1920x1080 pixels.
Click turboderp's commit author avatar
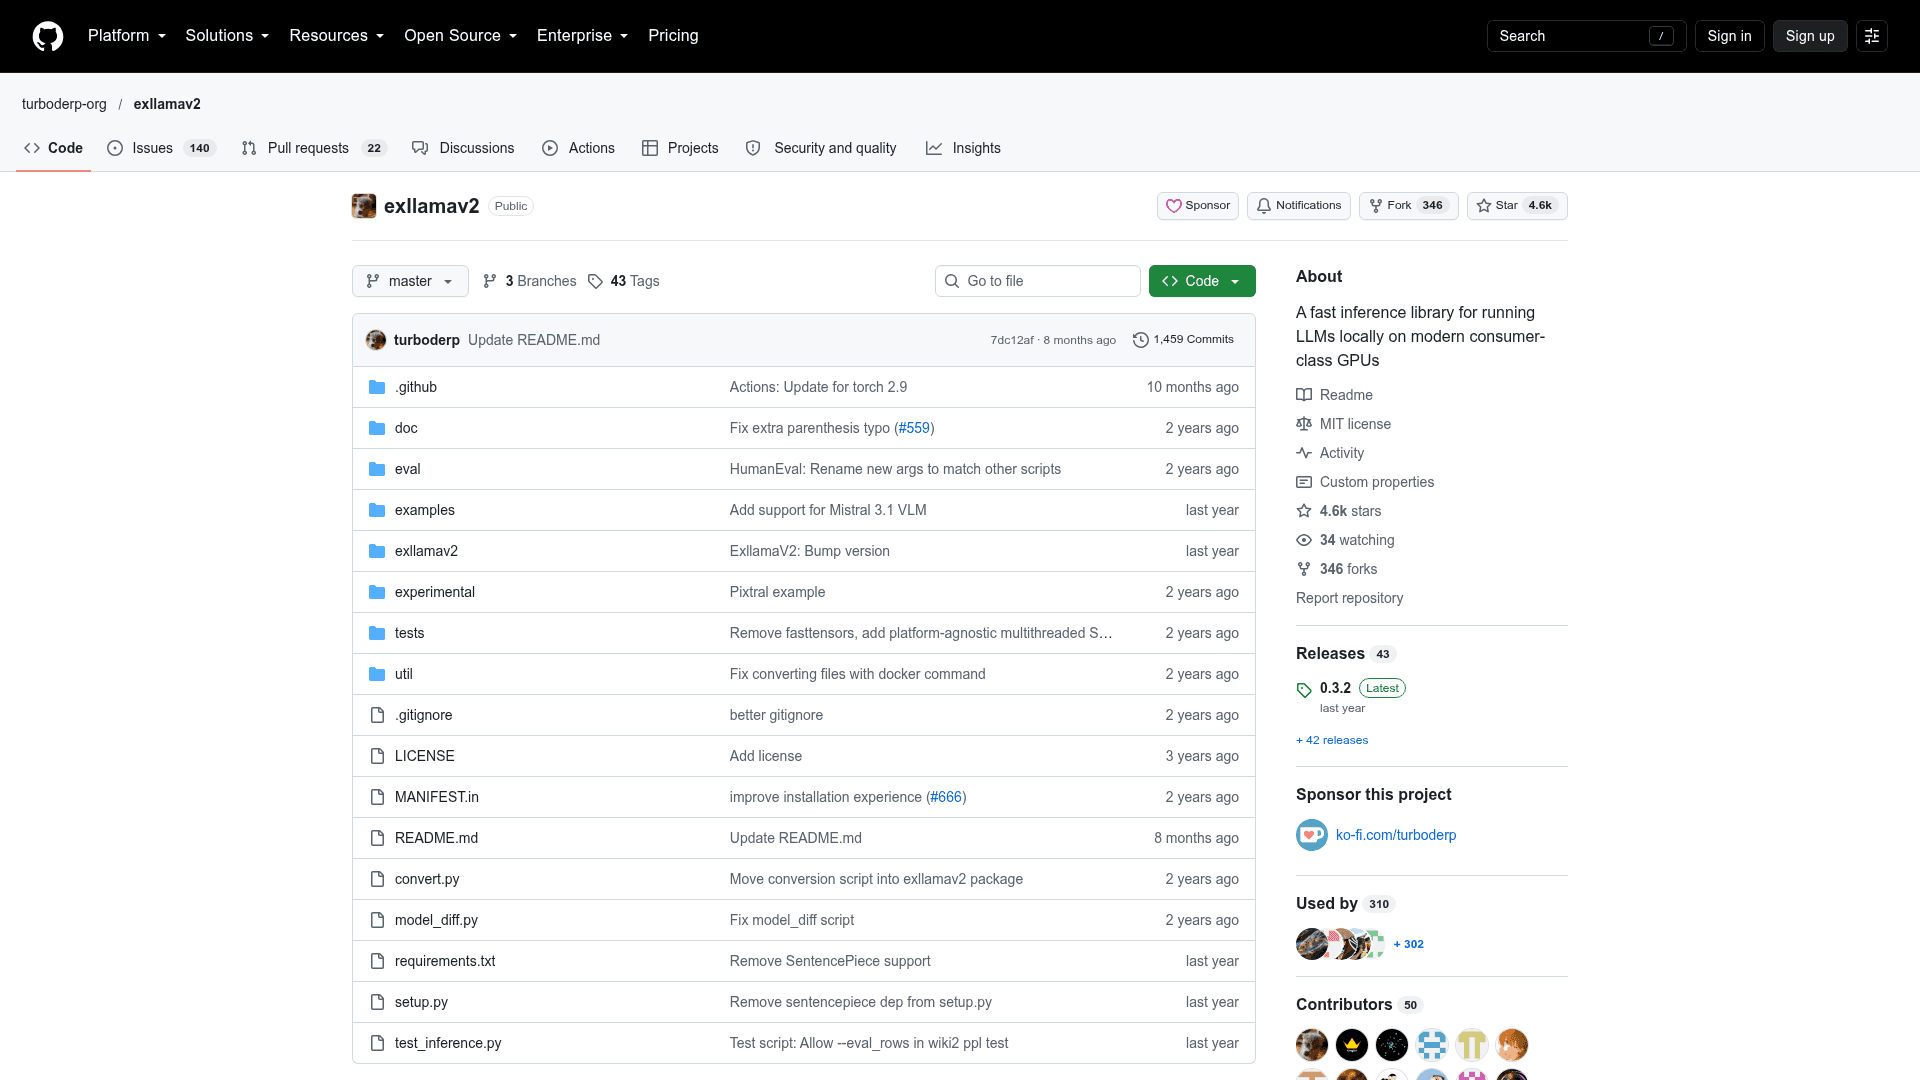tap(376, 340)
